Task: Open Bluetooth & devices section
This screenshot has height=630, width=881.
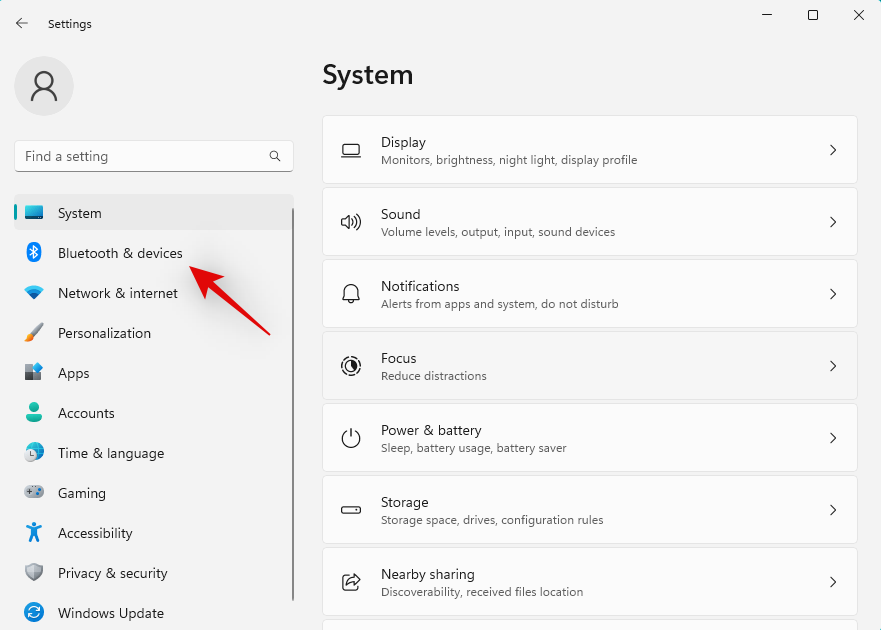Action: pos(153,253)
